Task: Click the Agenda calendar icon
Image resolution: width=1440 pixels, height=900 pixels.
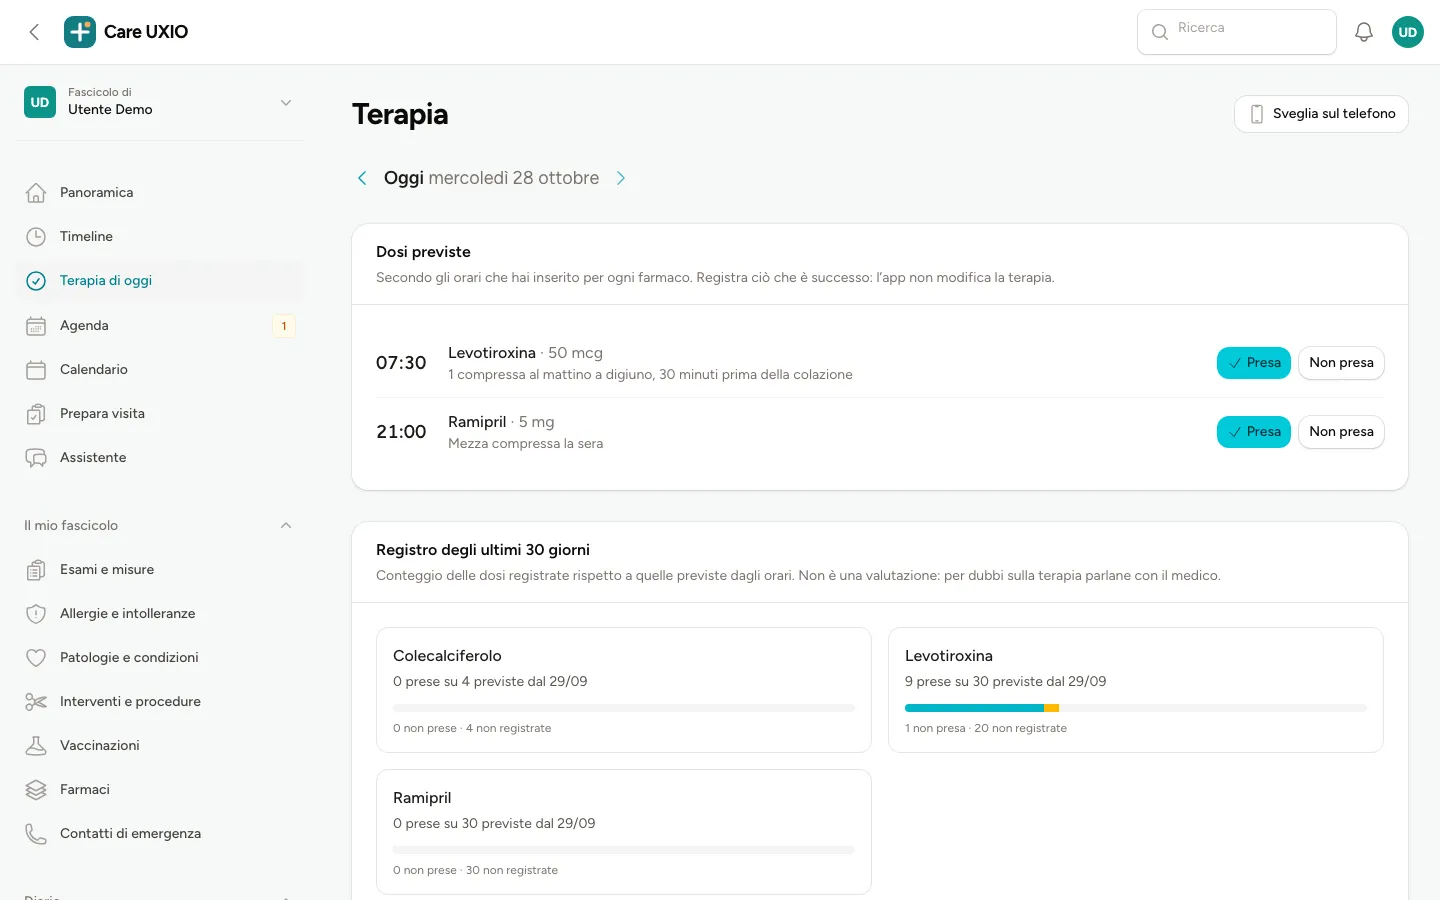Action: coord(36,326)
